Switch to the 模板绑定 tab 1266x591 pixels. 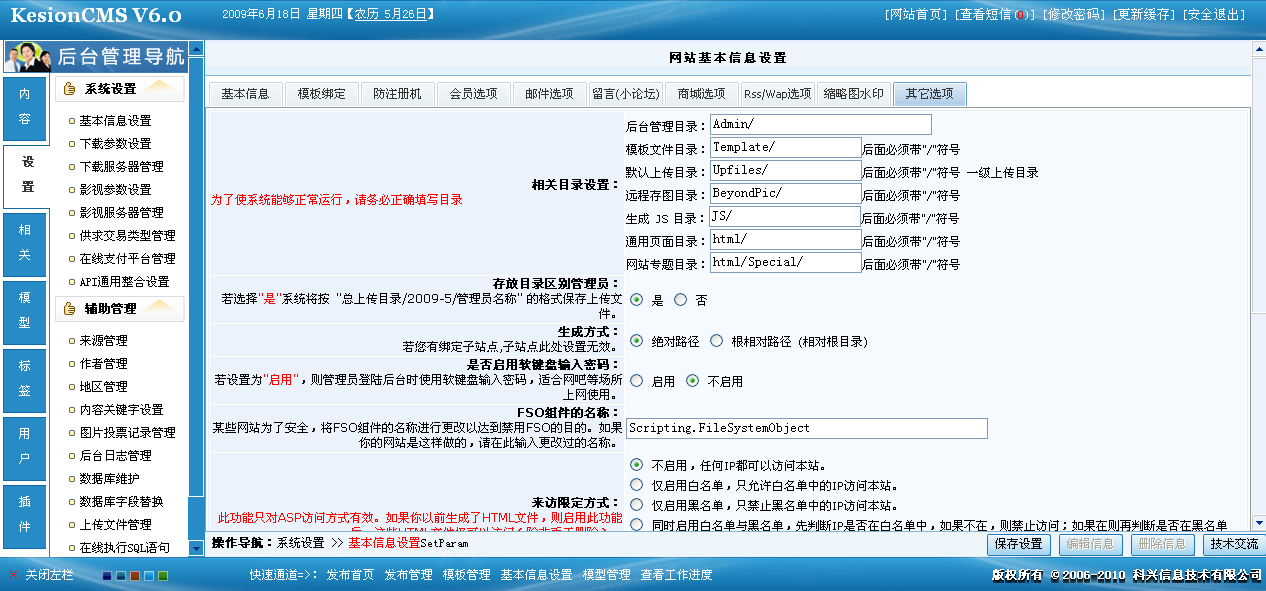[x=320, y=93]
